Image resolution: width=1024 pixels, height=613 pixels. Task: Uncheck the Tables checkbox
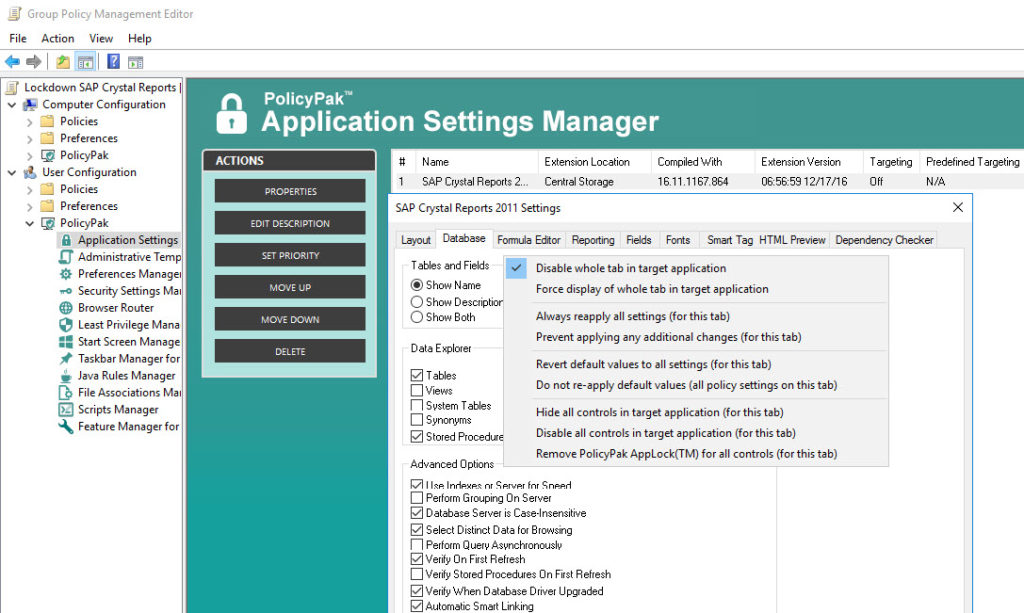pyautogui.click(x=417, y=375)
